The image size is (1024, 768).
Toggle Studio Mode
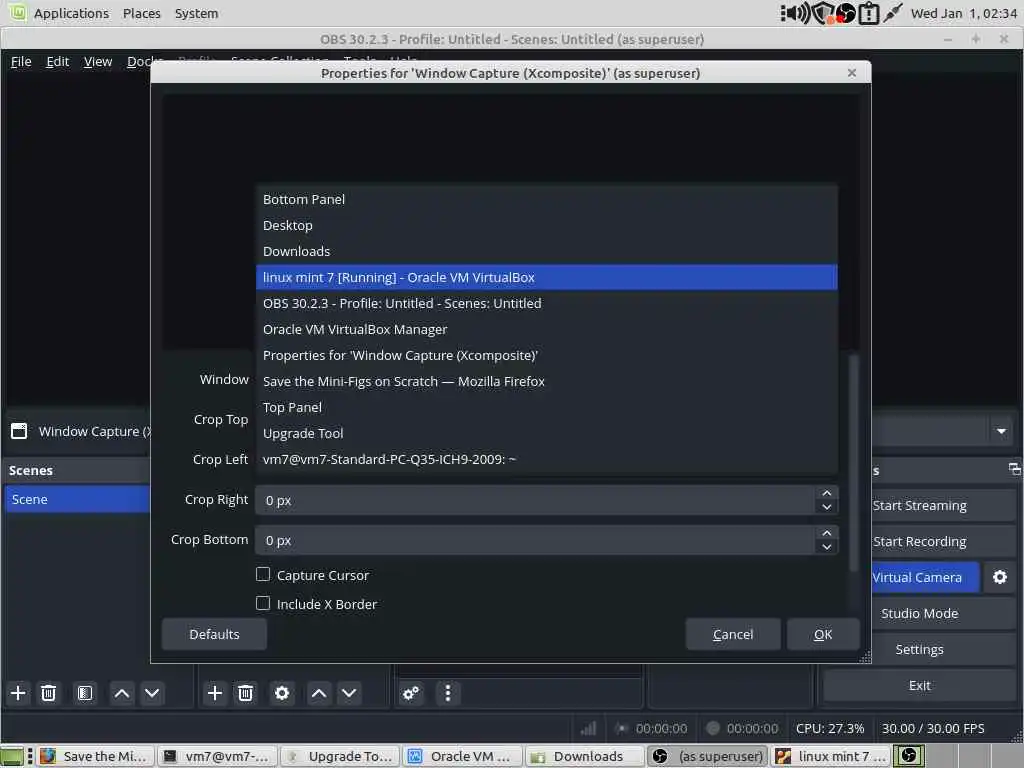[x=944, y=613]
